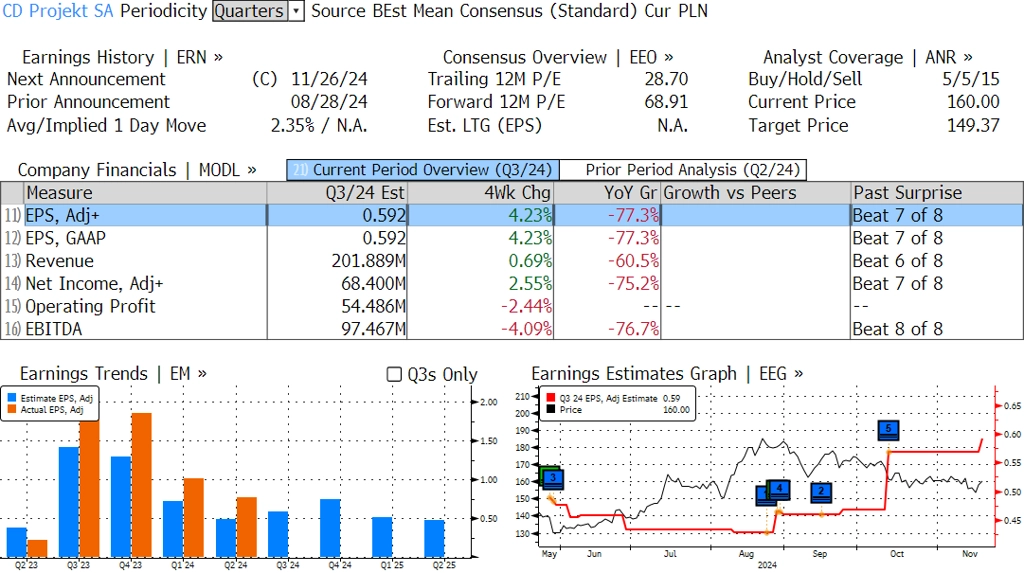Click the blue Estimate EPS, Adj legend swatch

[12, 398]
